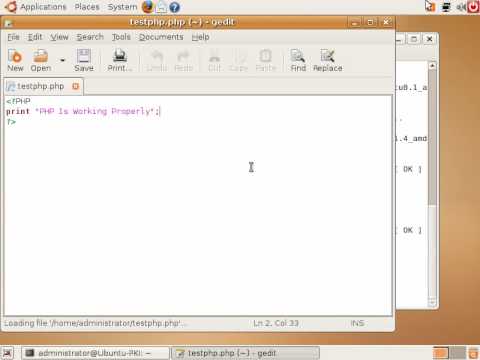Click the print 'PHP Is Working Properly' line
Image resolution: width=480 pixels, height=360 pixels.
[83, 111]
